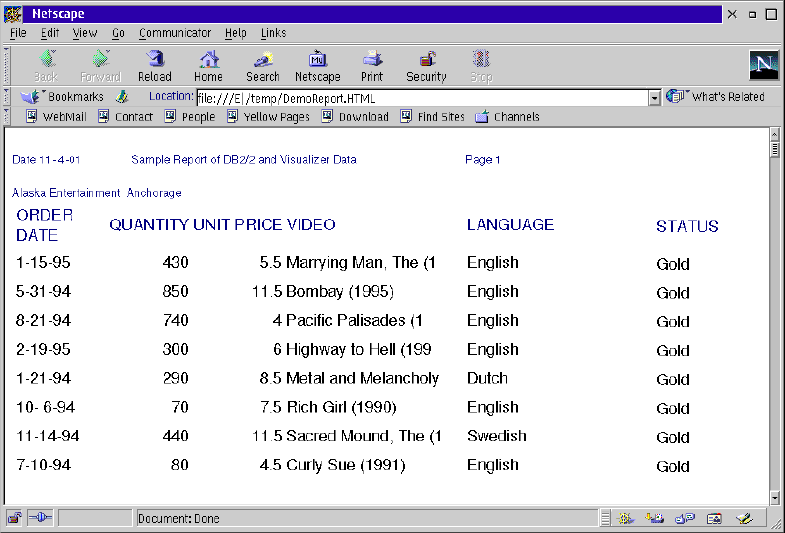
Task: Click the Back navigation icon
Action: coord(47,66)
